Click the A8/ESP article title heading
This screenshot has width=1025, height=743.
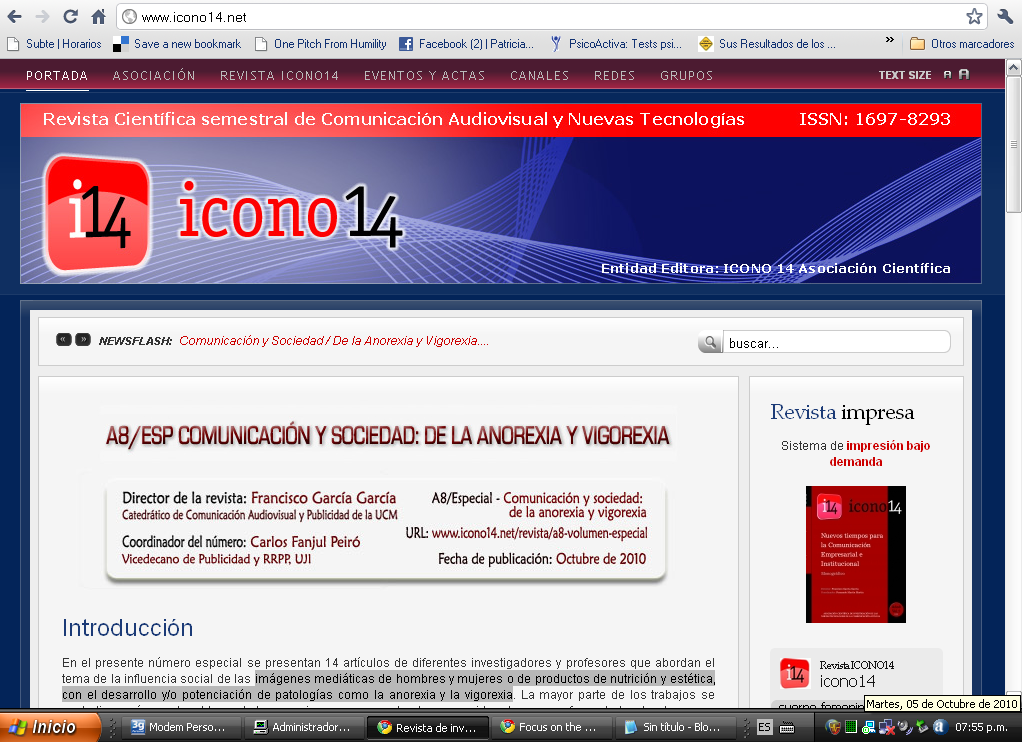388,435
